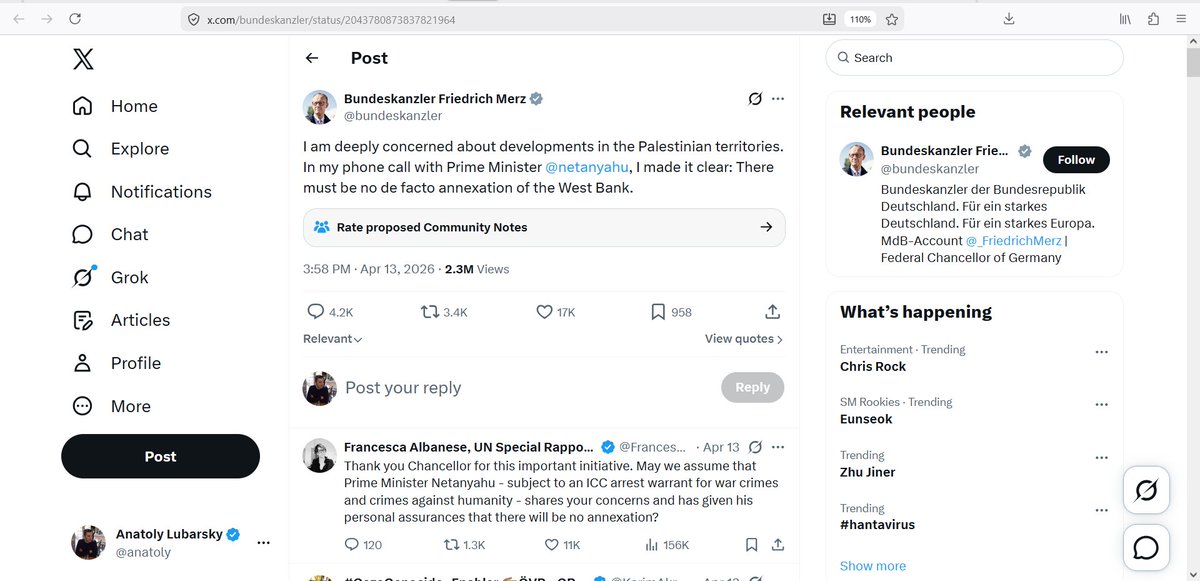Click the share icon on Merz's post
1200x581 pixels.
point(772,312)
